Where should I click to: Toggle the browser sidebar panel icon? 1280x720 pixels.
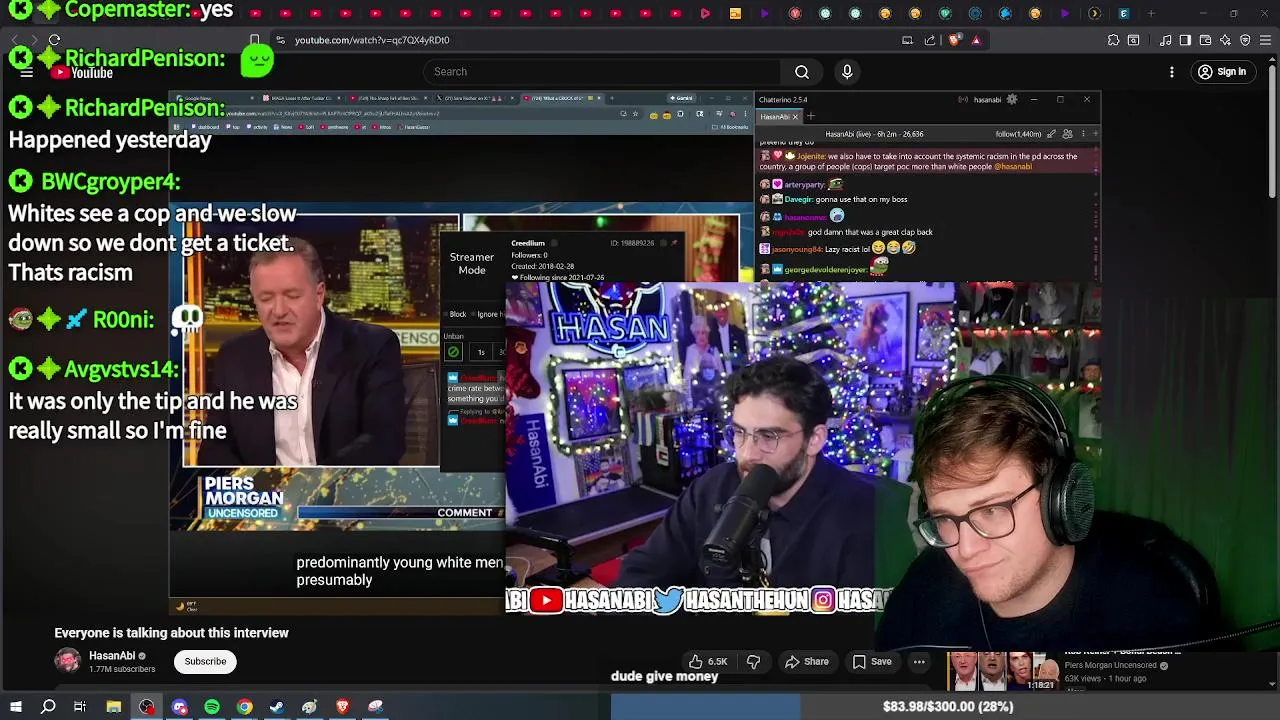(x=1185, y=40)
